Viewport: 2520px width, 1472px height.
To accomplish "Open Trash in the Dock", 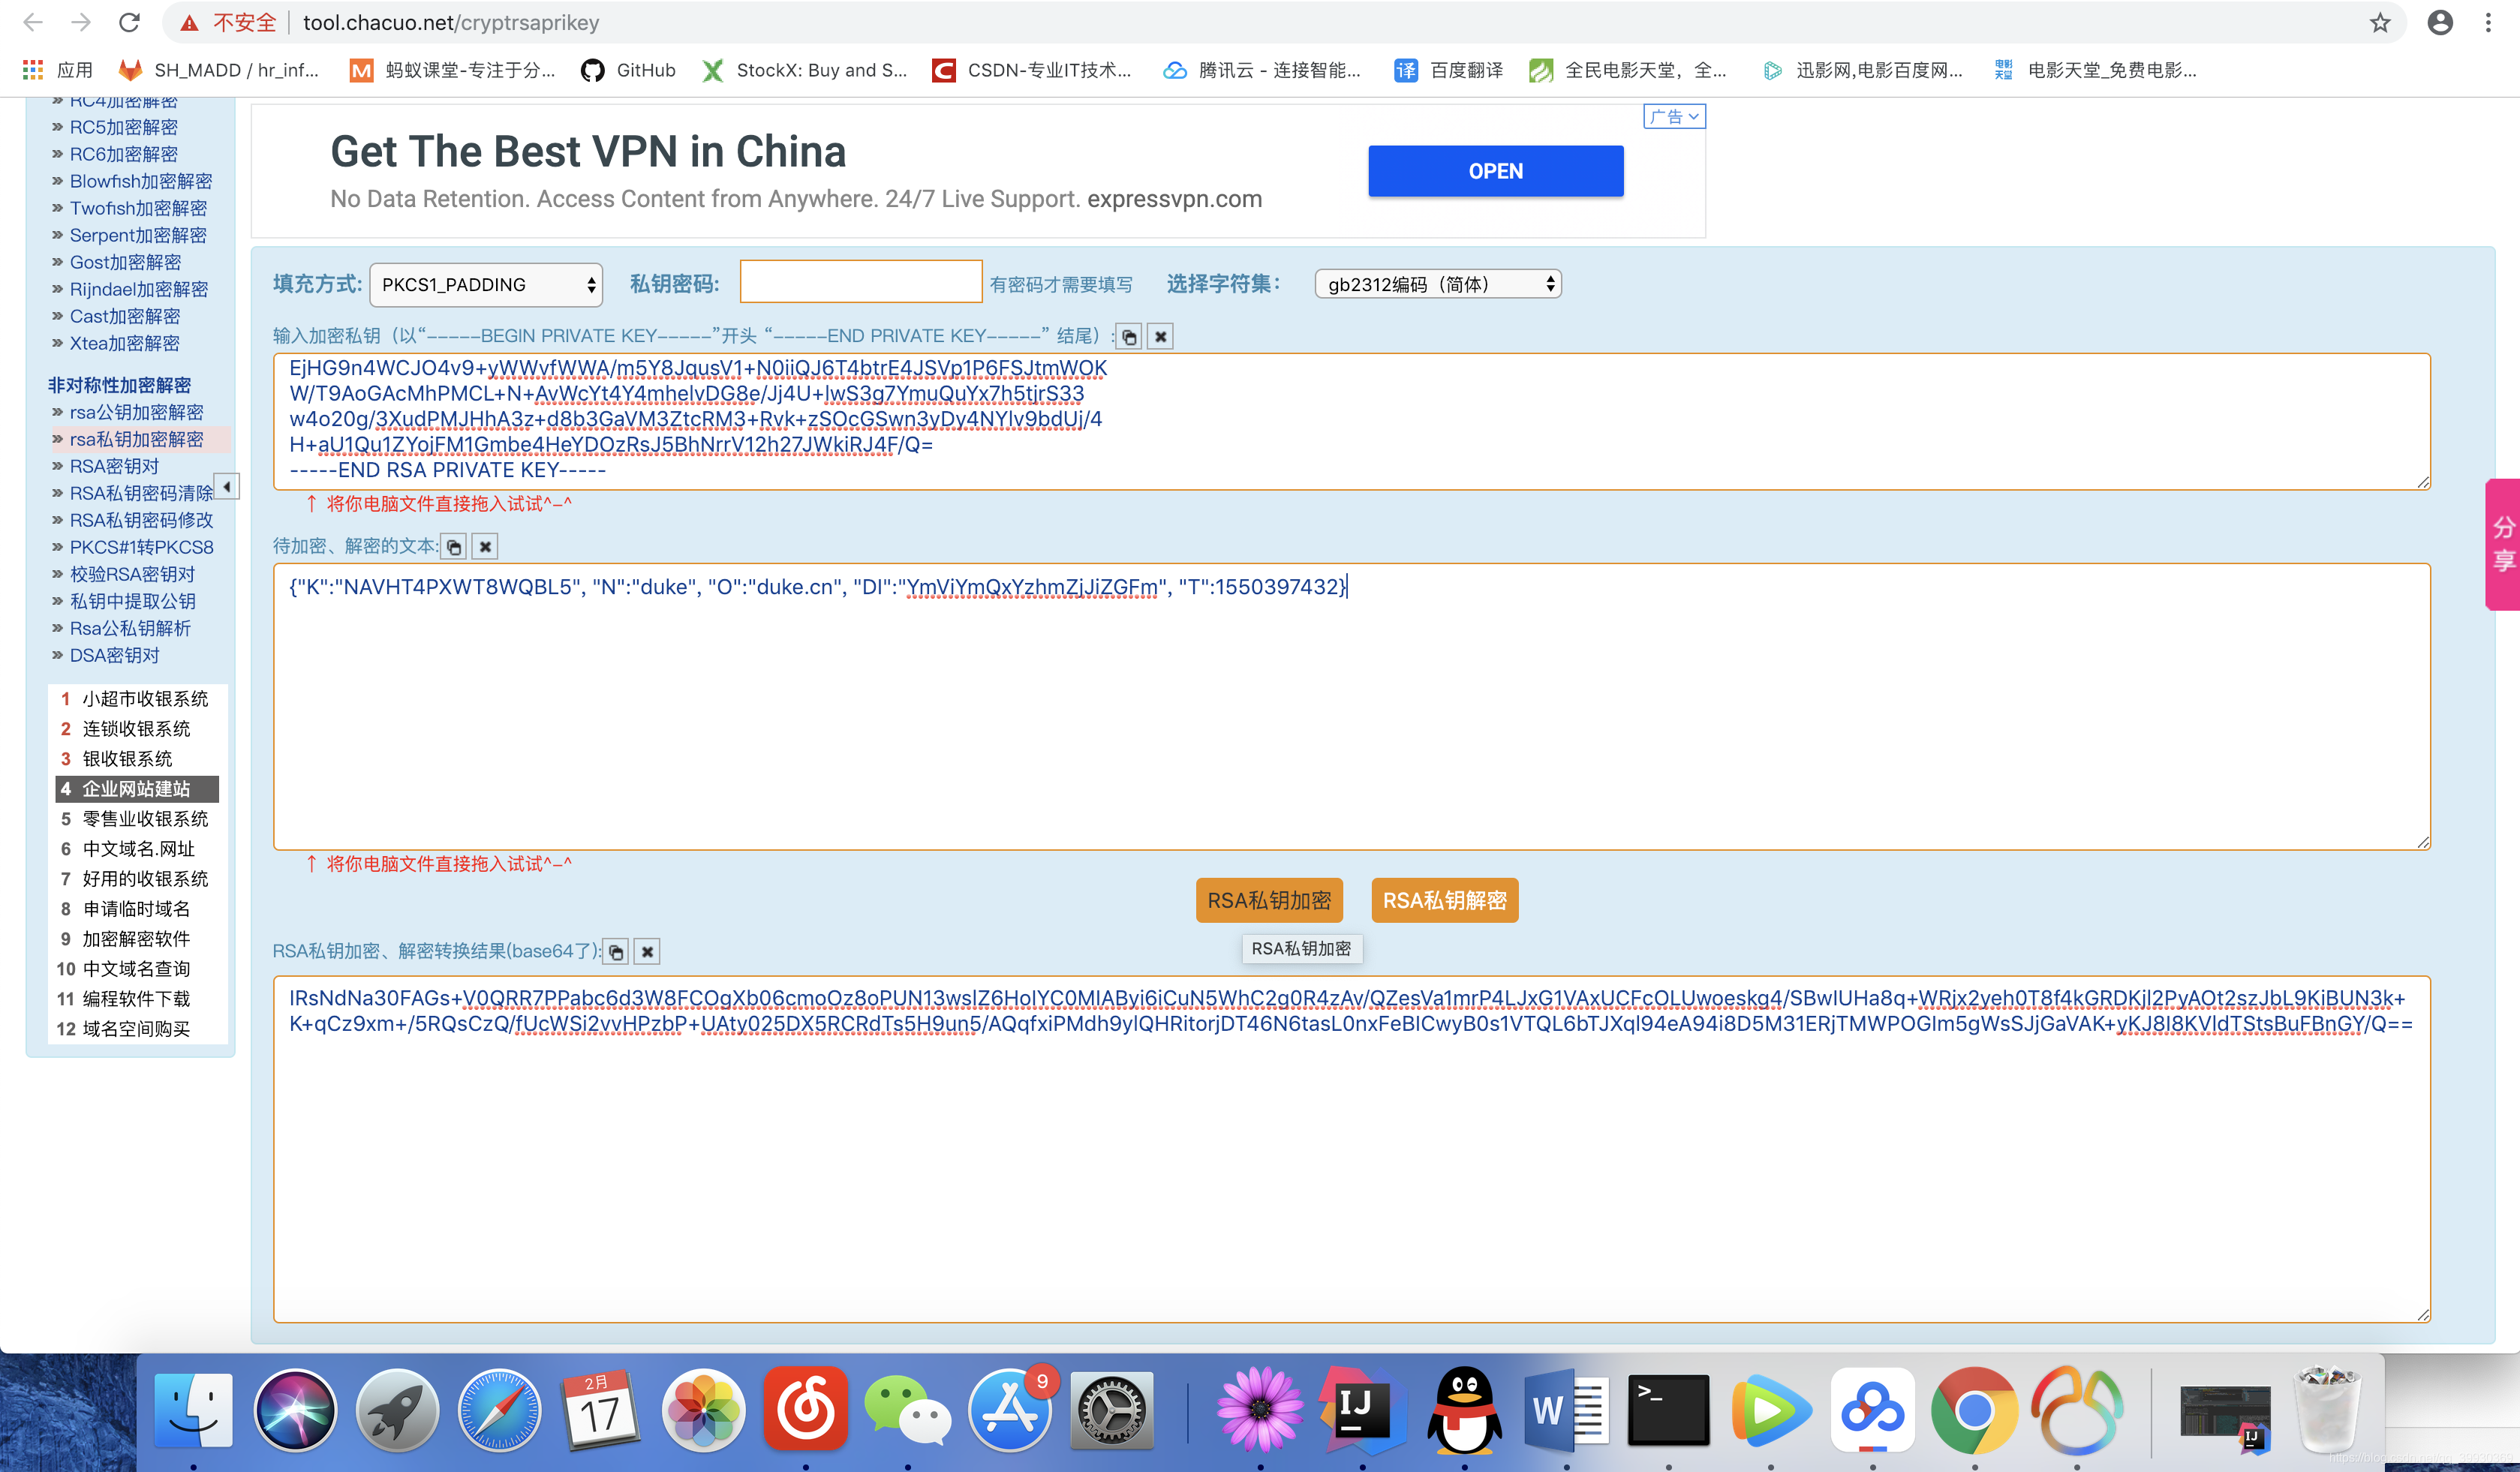I will [2329, 1411].
